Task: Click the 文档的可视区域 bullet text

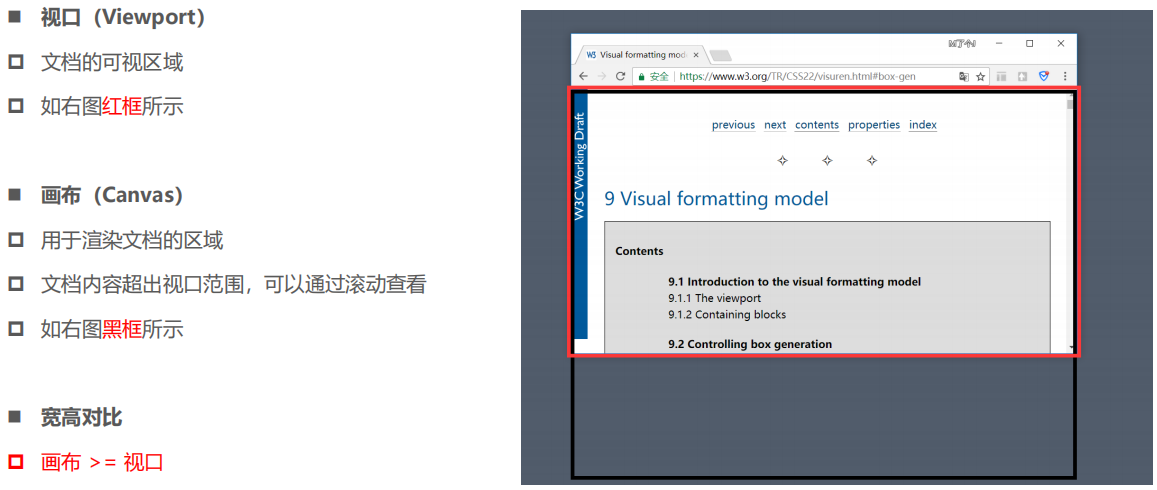Action: pos(112,63)
